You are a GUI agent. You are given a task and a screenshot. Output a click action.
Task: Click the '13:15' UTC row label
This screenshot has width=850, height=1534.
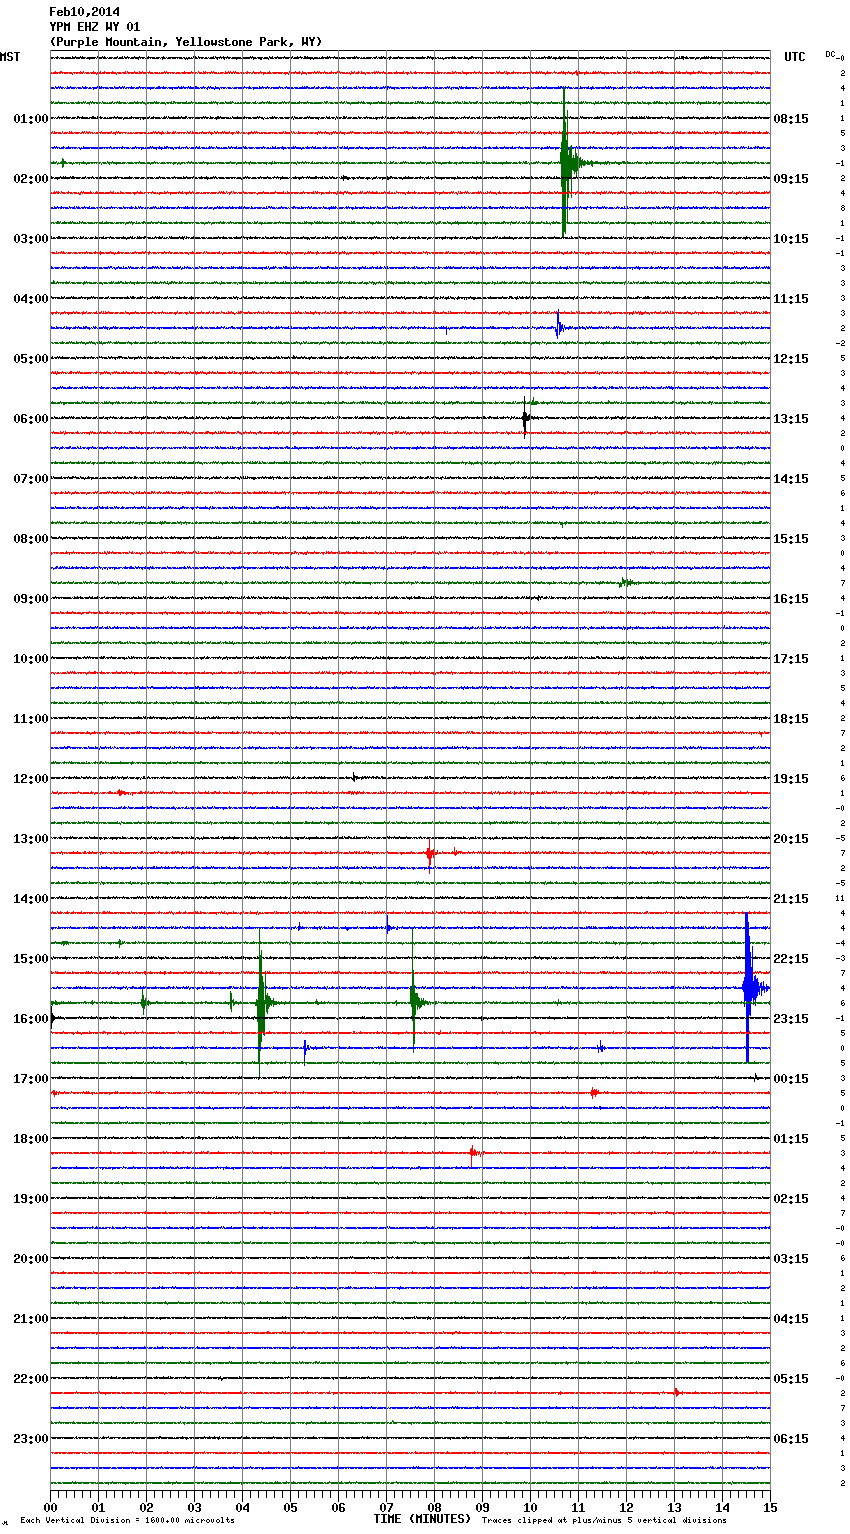[x=791, y=419]
